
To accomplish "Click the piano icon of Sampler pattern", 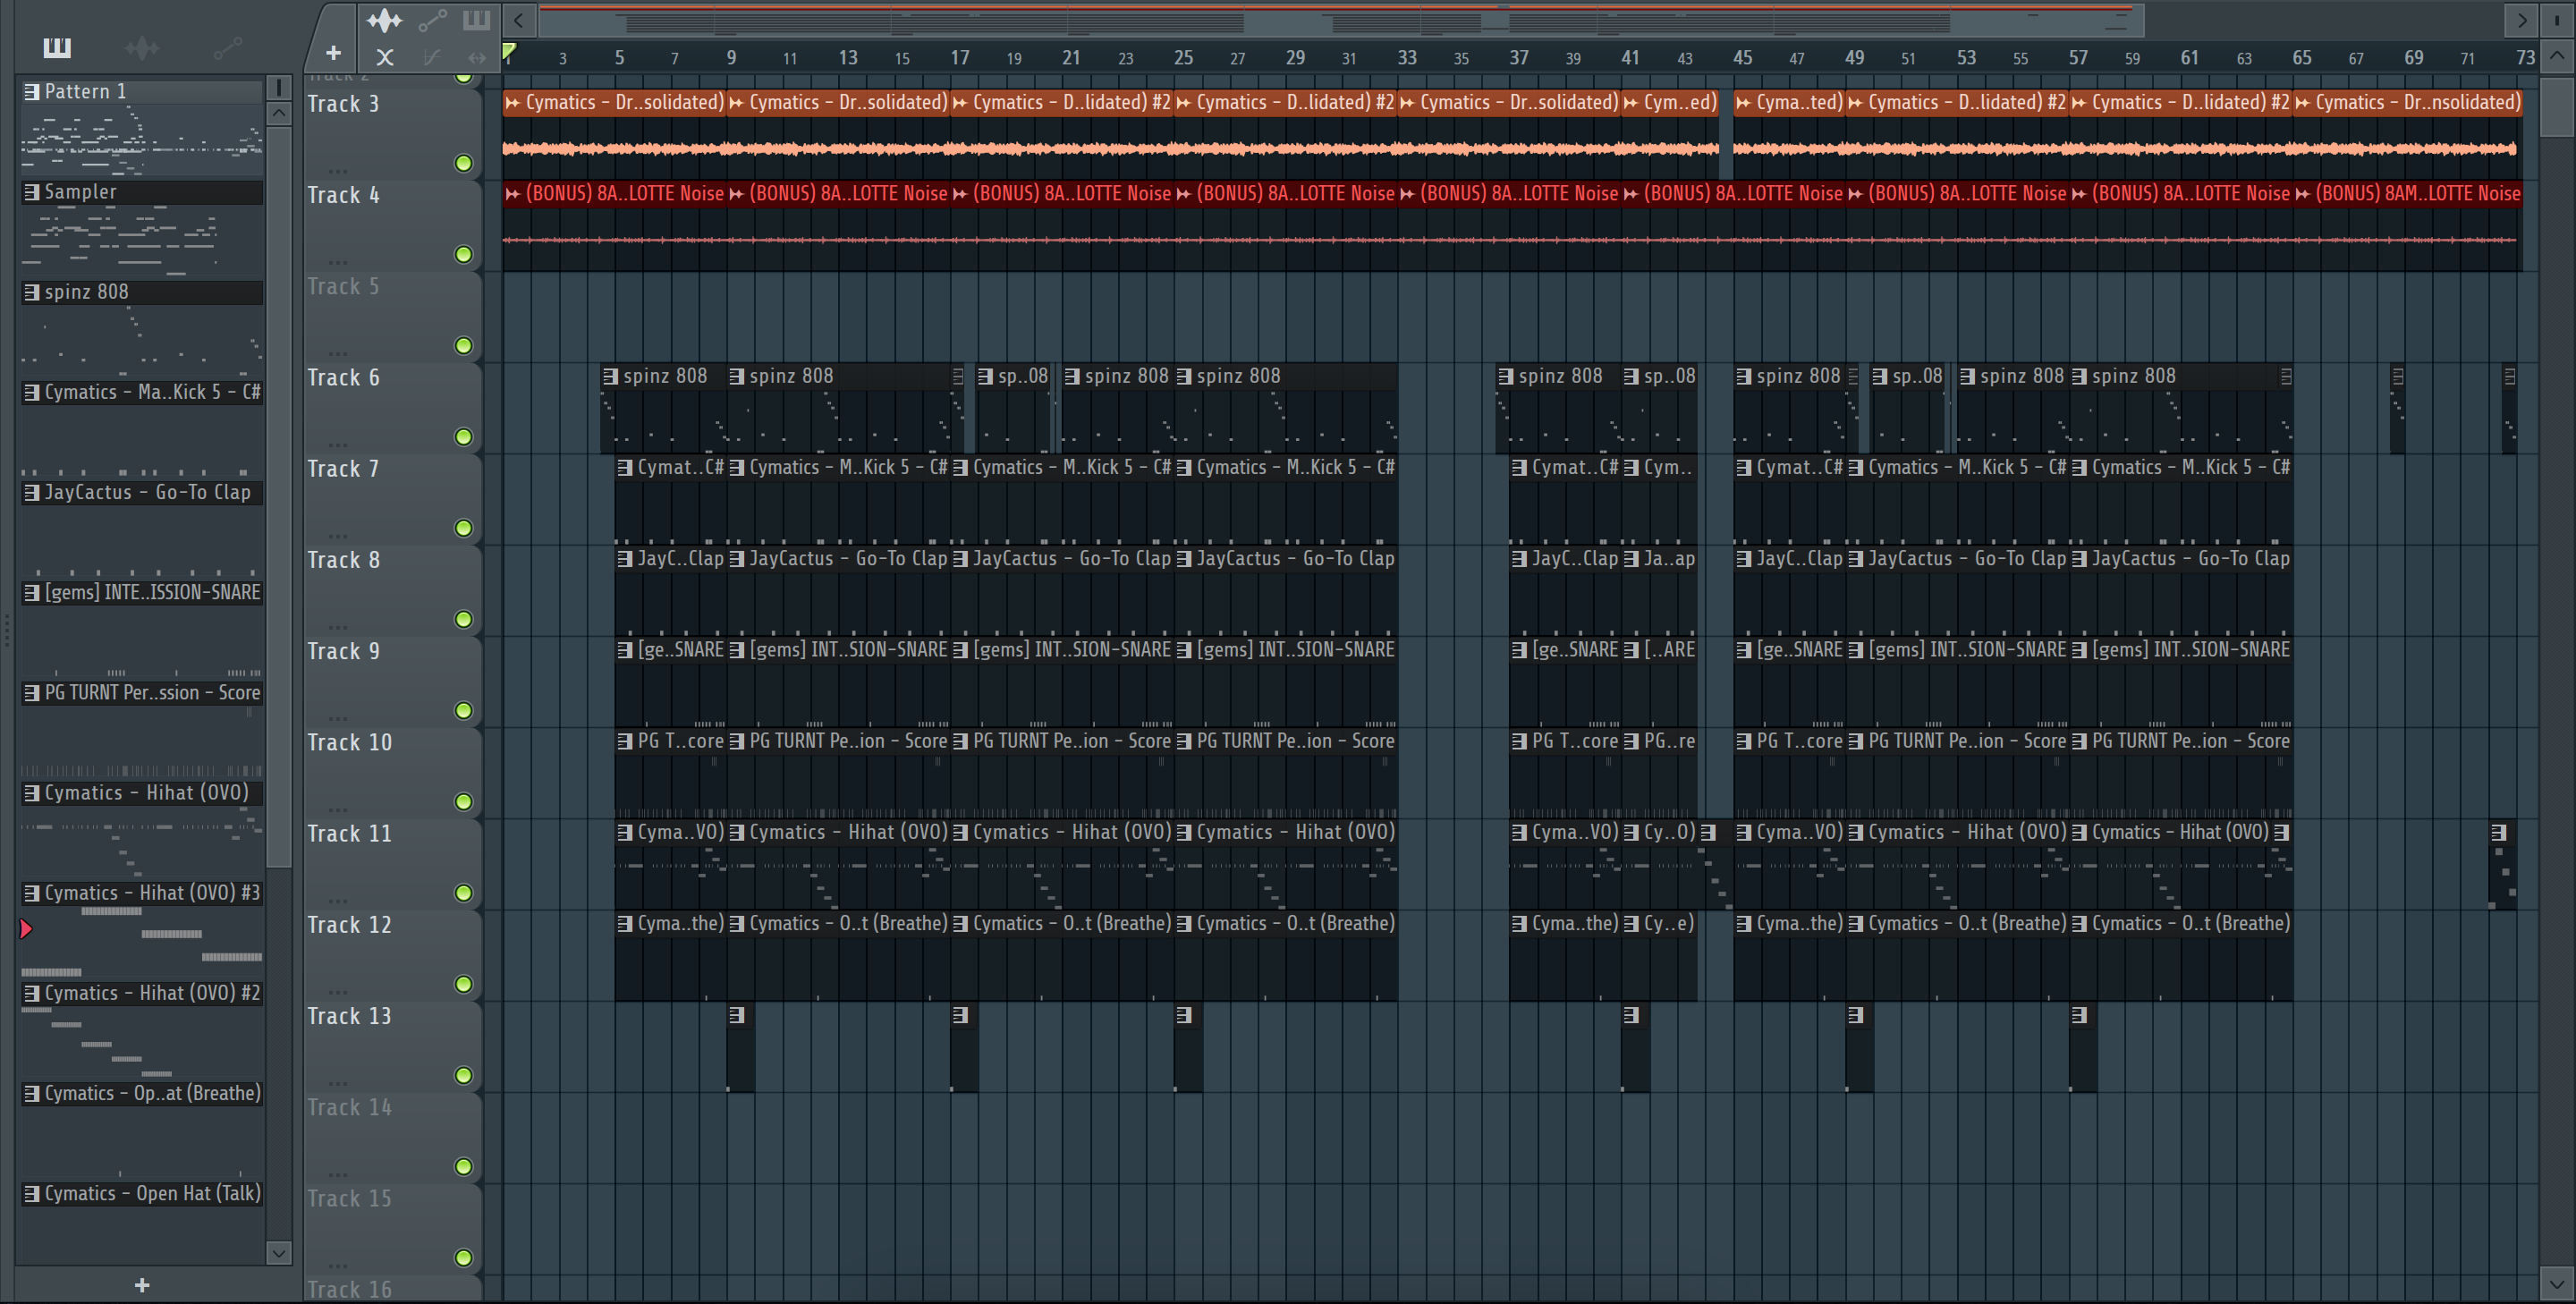I will [31, 191].
